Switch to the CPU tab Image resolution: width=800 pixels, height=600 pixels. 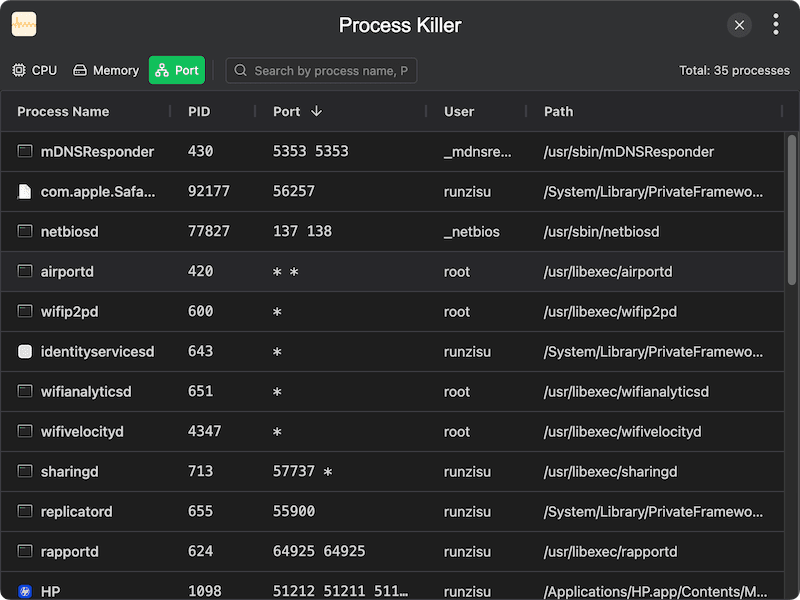coord(35,71)
